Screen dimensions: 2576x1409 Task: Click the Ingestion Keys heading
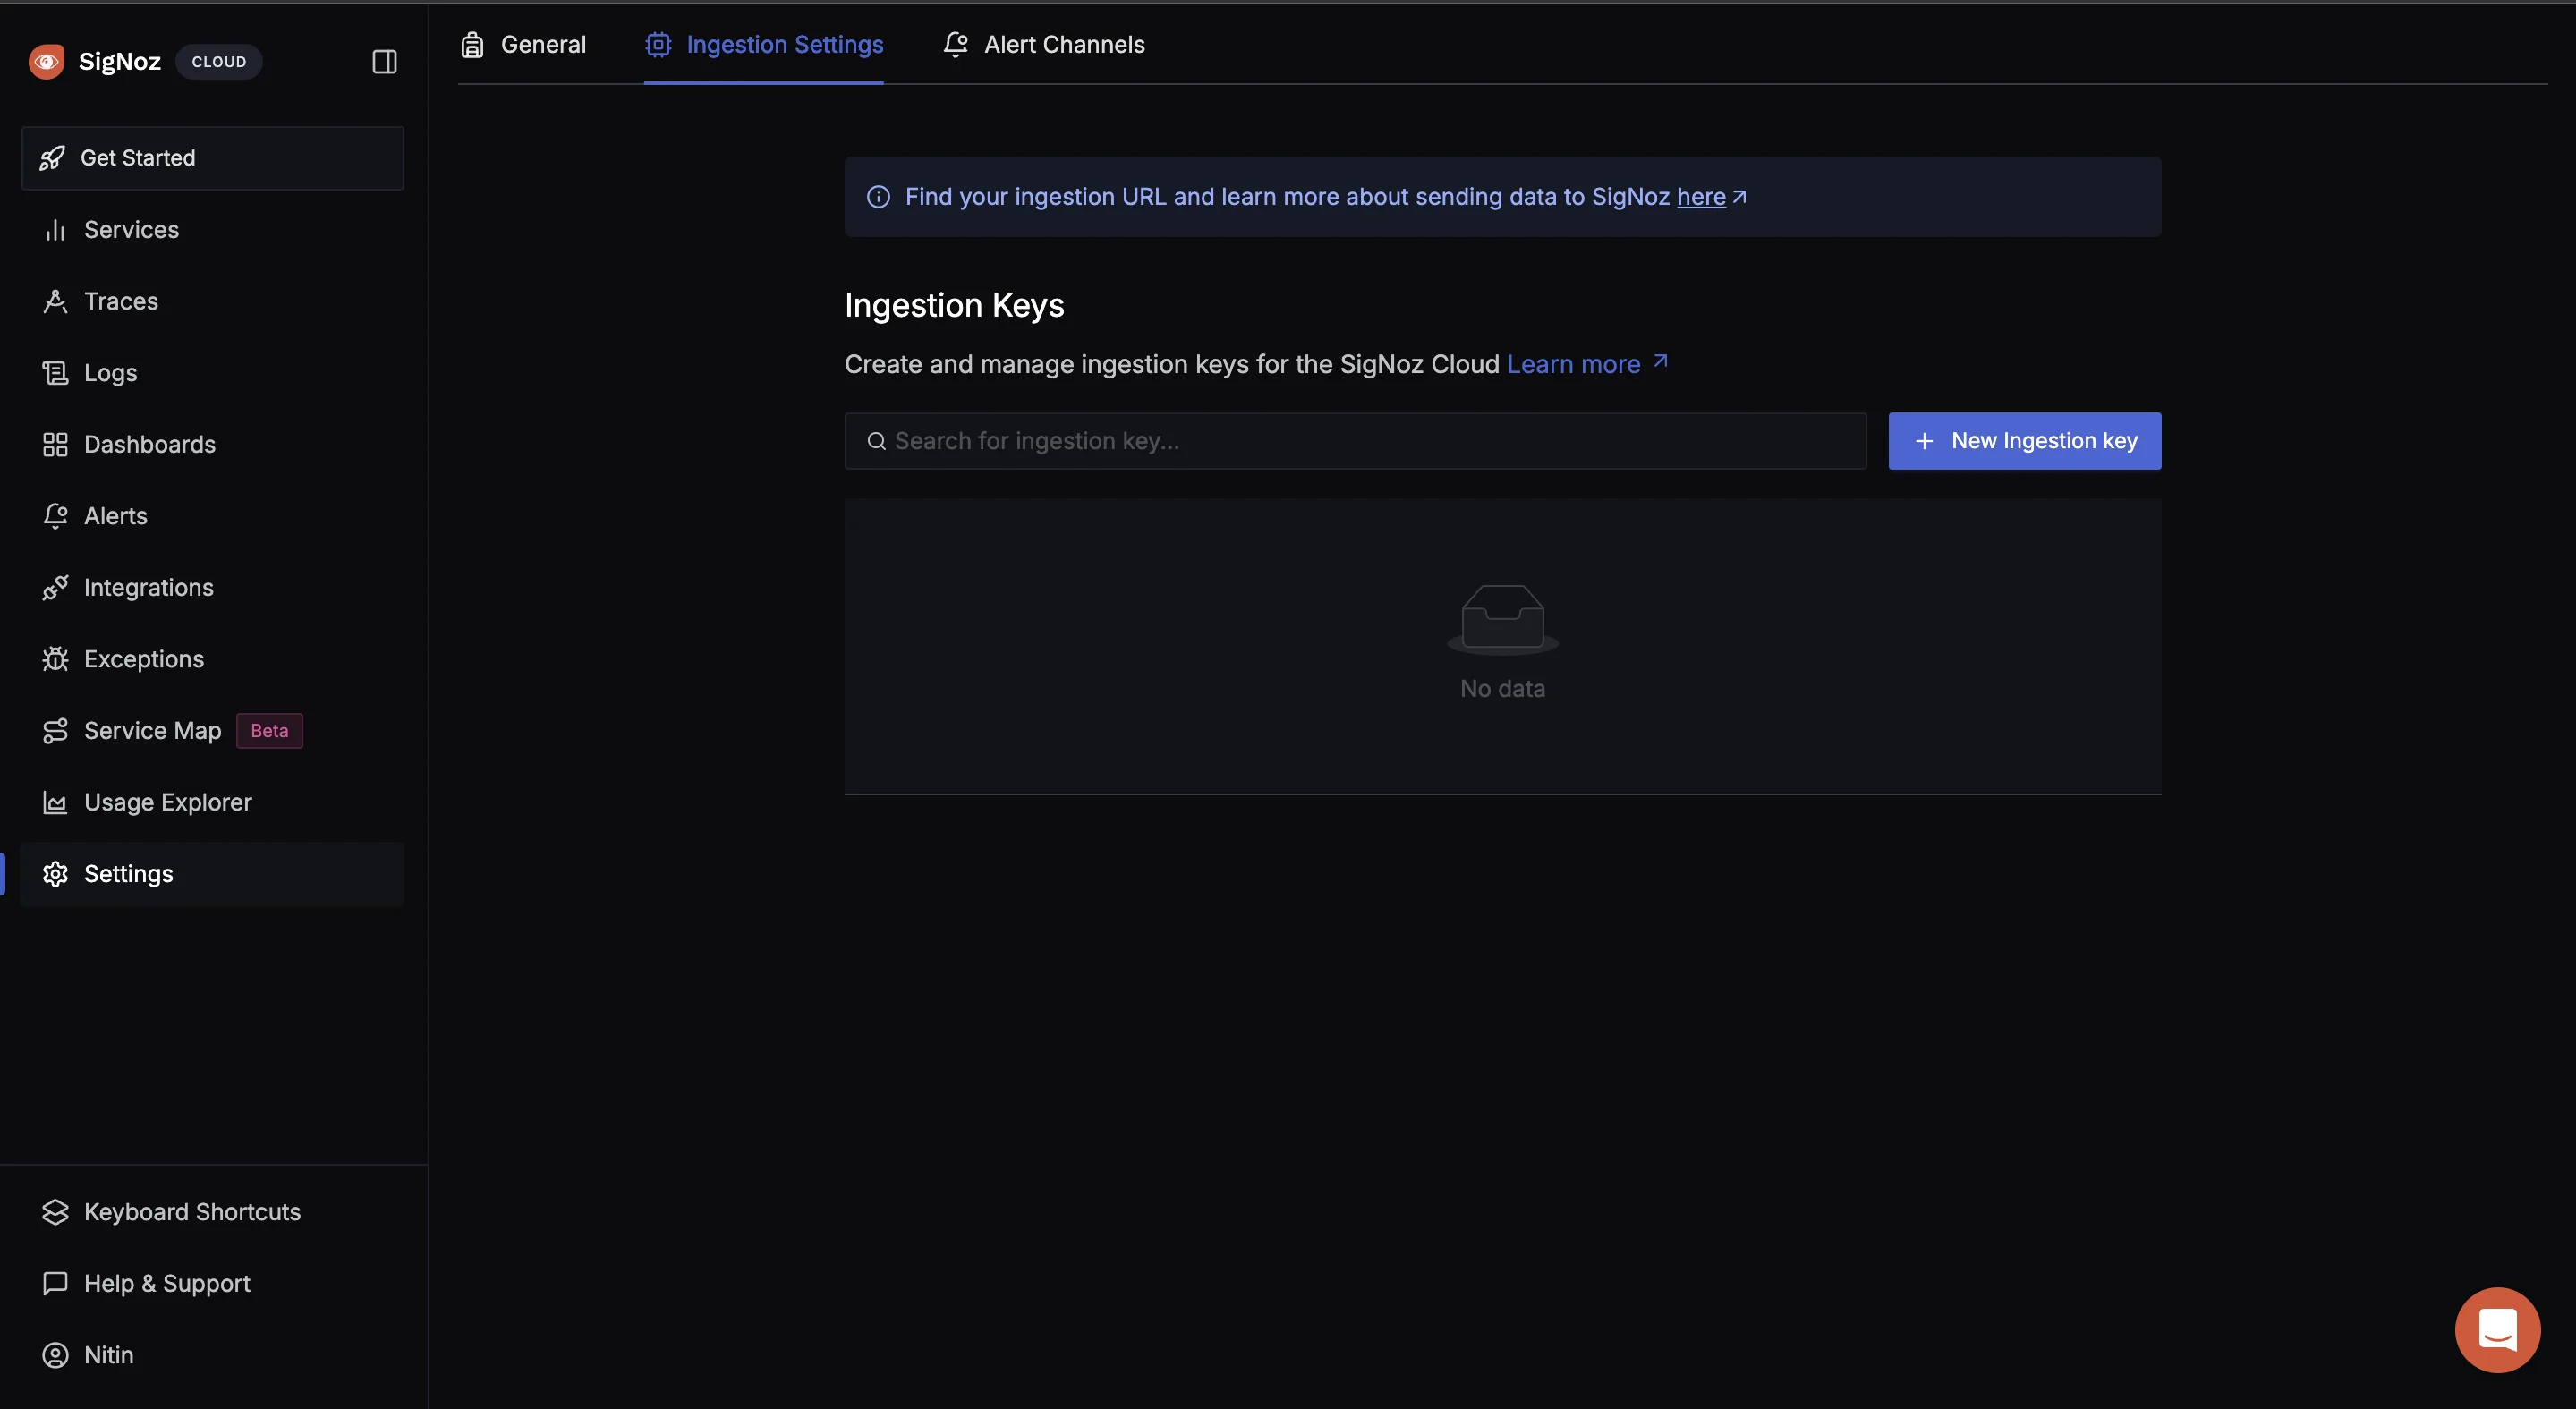(954, 305)
